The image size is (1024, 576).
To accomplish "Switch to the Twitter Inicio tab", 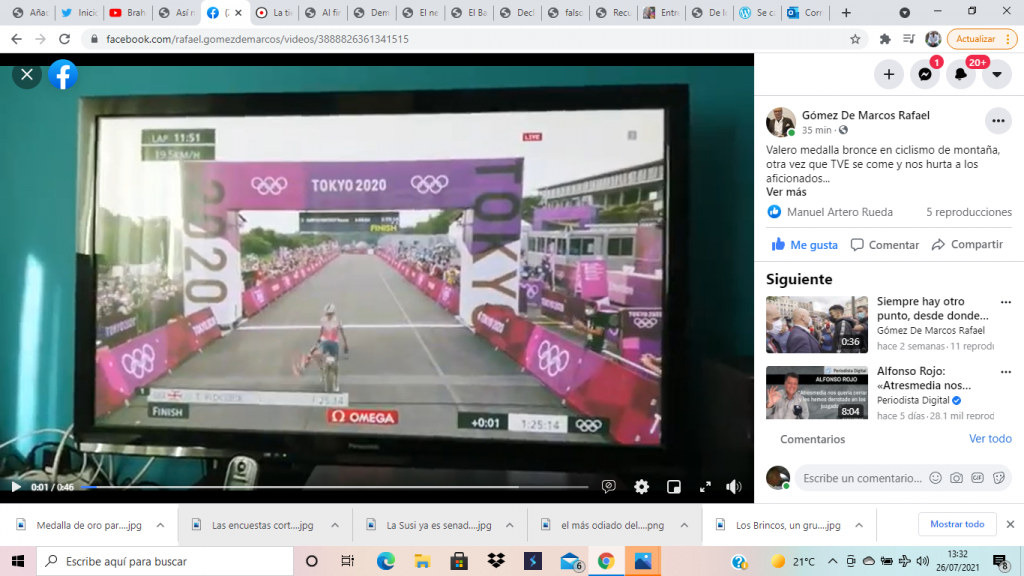I will [80, 12].
